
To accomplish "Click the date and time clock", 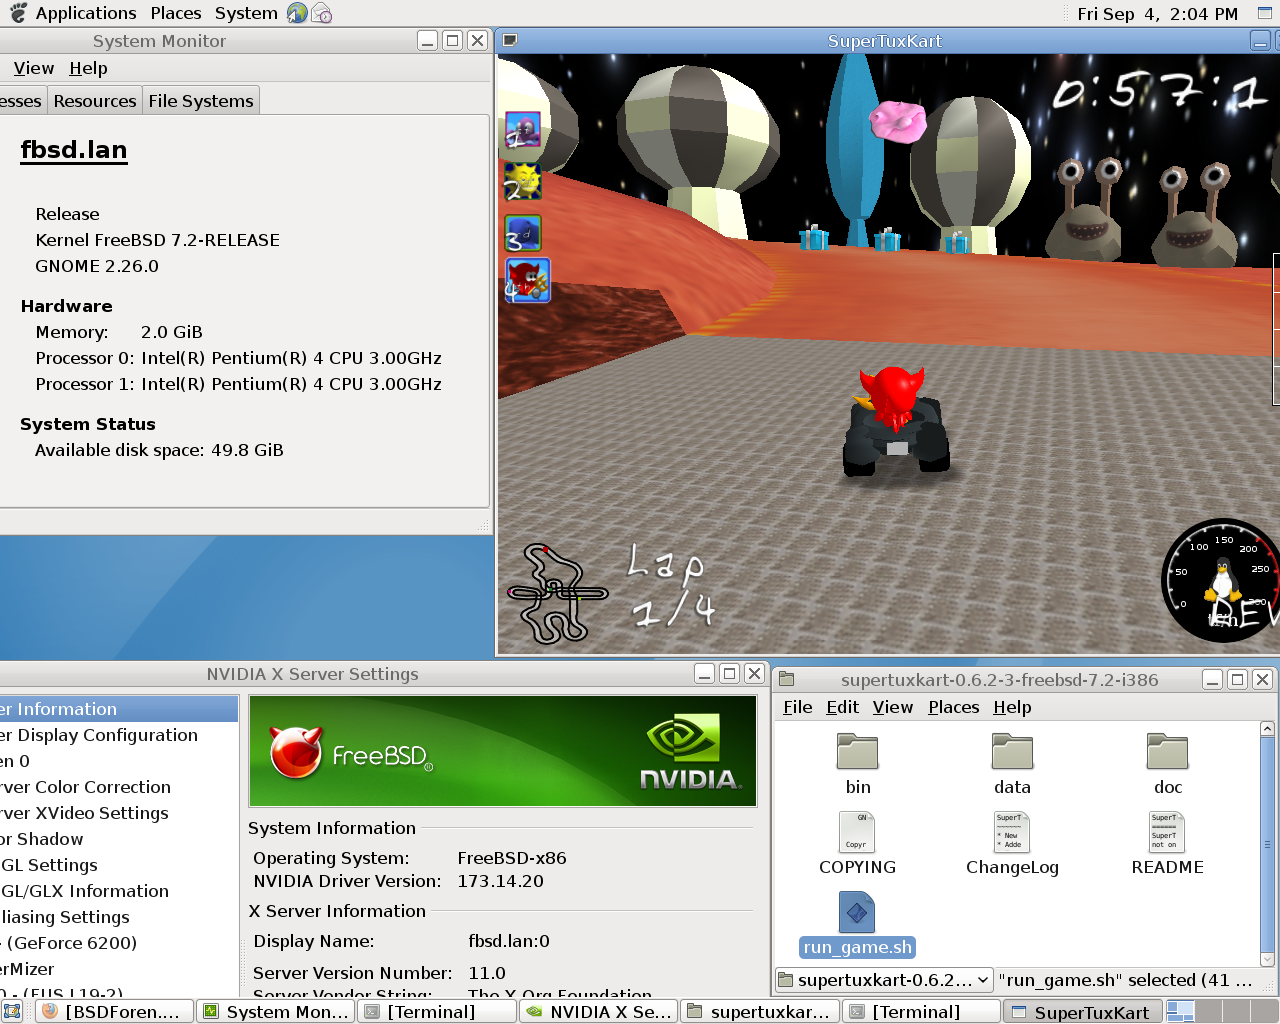I will [x=1157, y=13].
